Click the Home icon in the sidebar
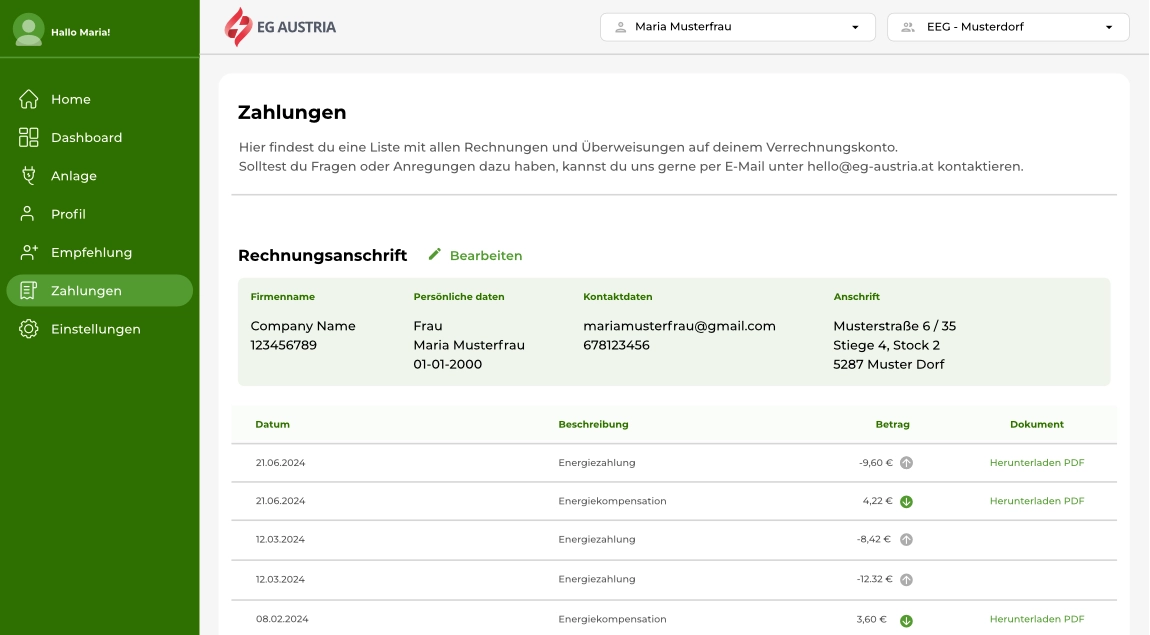 tap(27, 99)
